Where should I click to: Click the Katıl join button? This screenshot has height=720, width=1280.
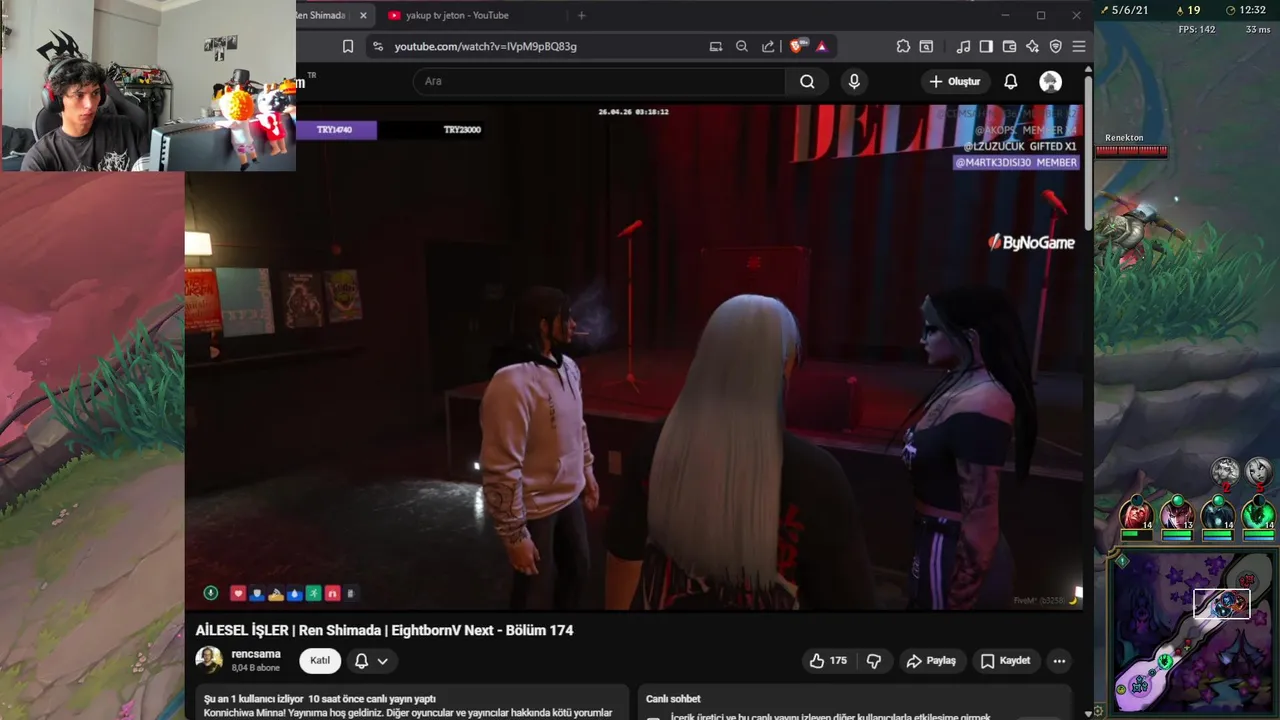pyautogui.click(x=320, y=660)
